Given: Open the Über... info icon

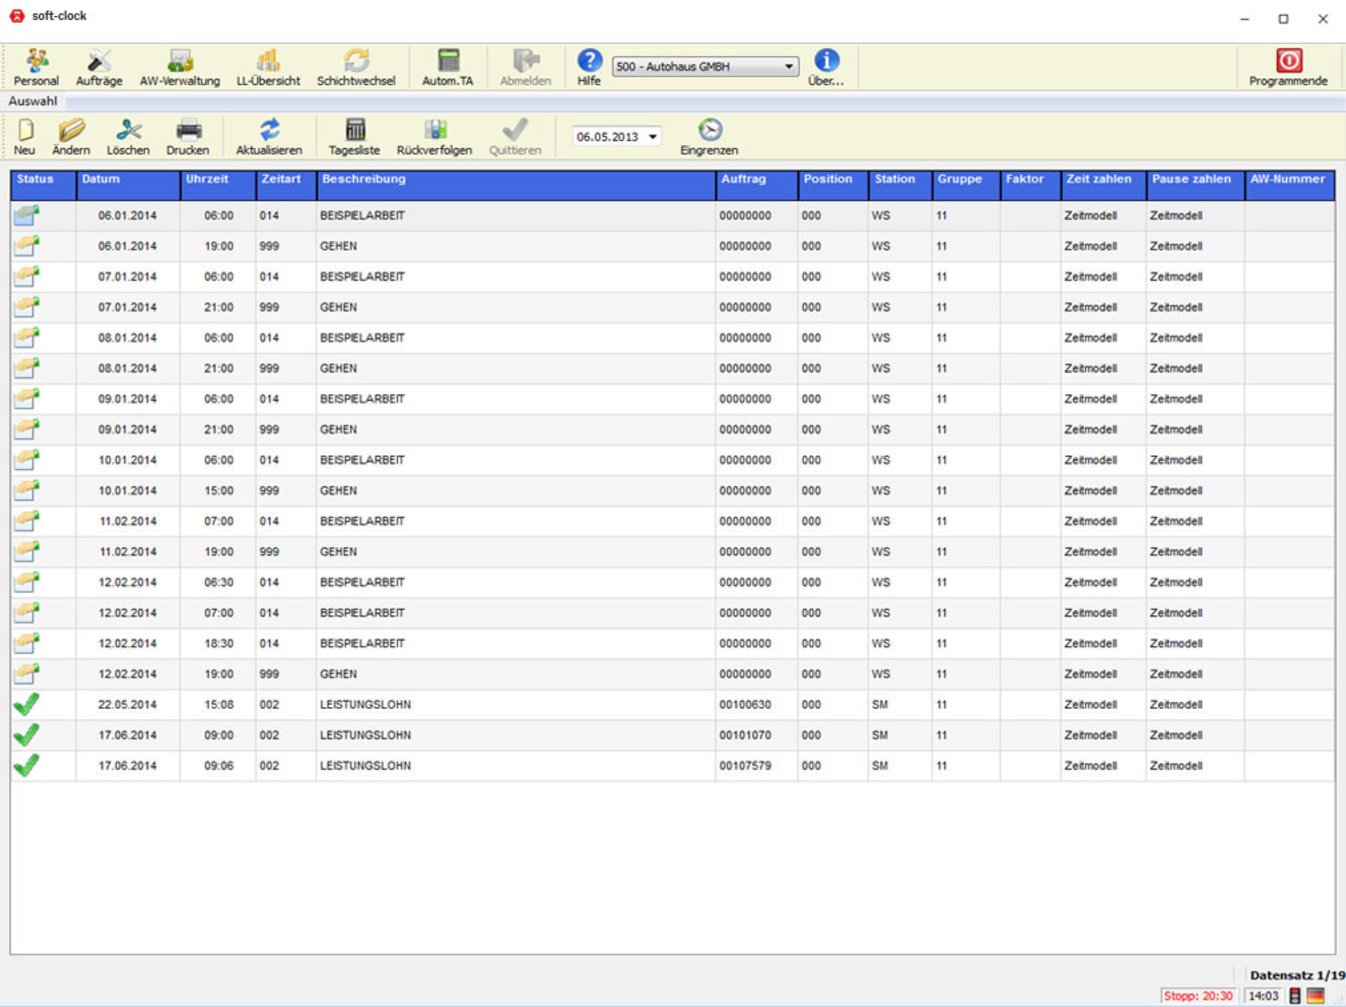Looking at the screenshot, I should 826,60.
